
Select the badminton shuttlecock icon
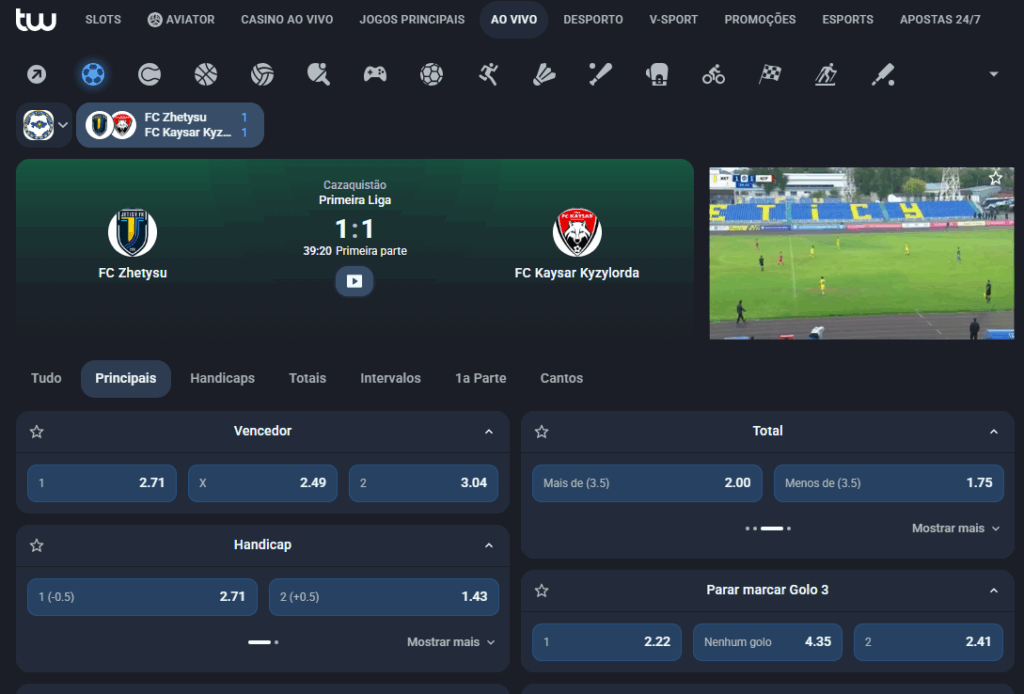click(544, 74)
